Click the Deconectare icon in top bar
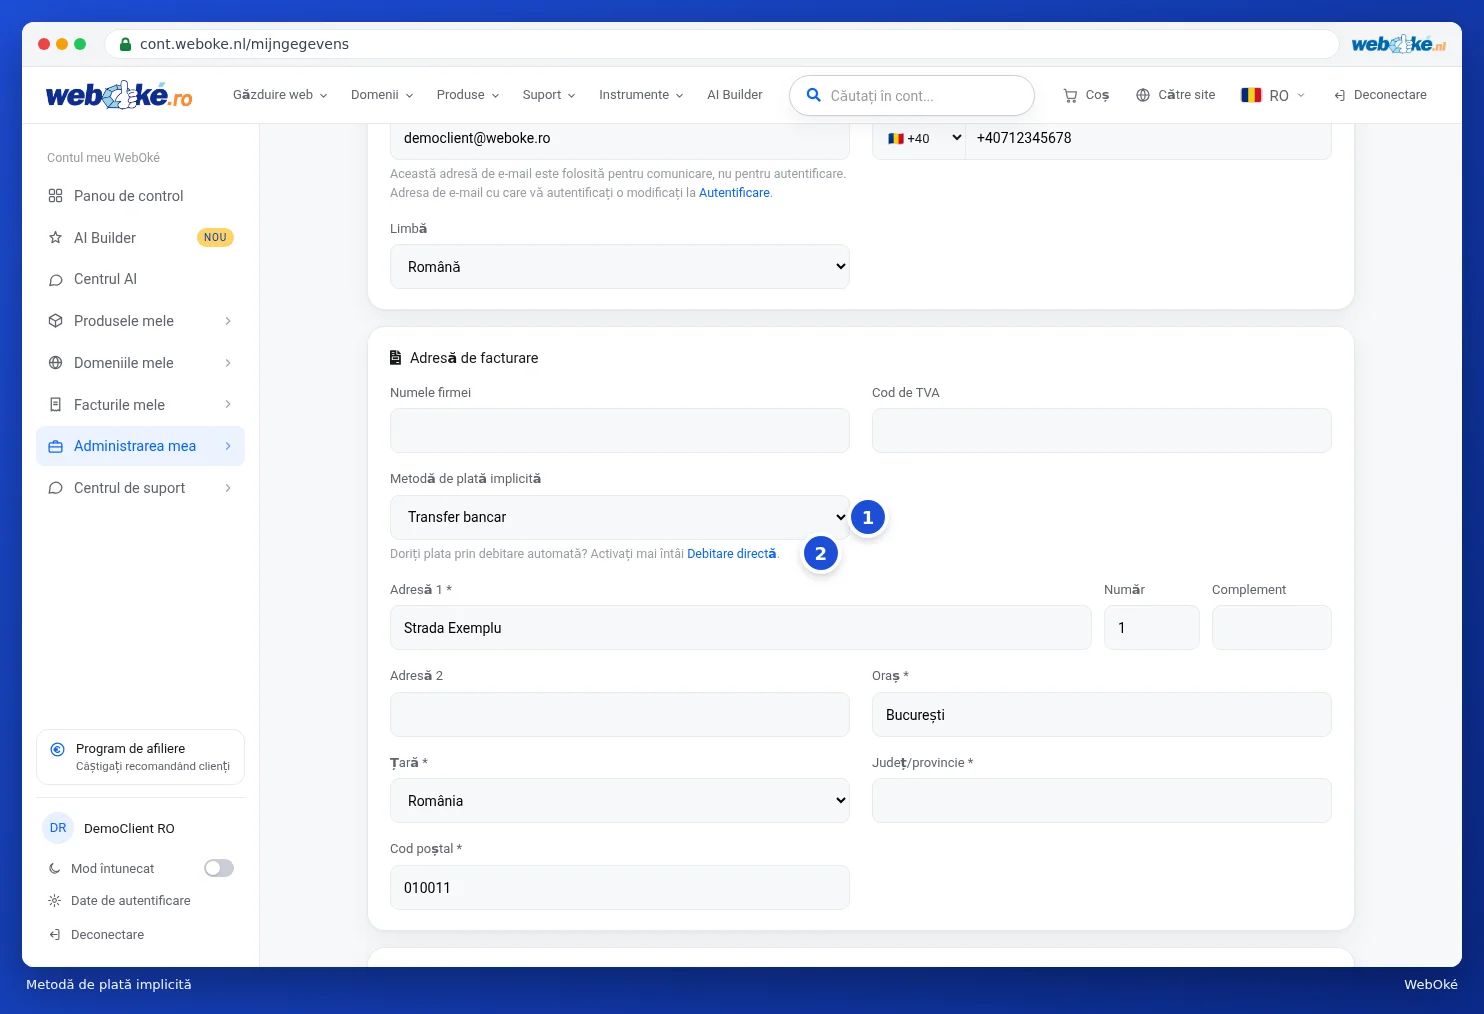 (x=1340, y=95)
